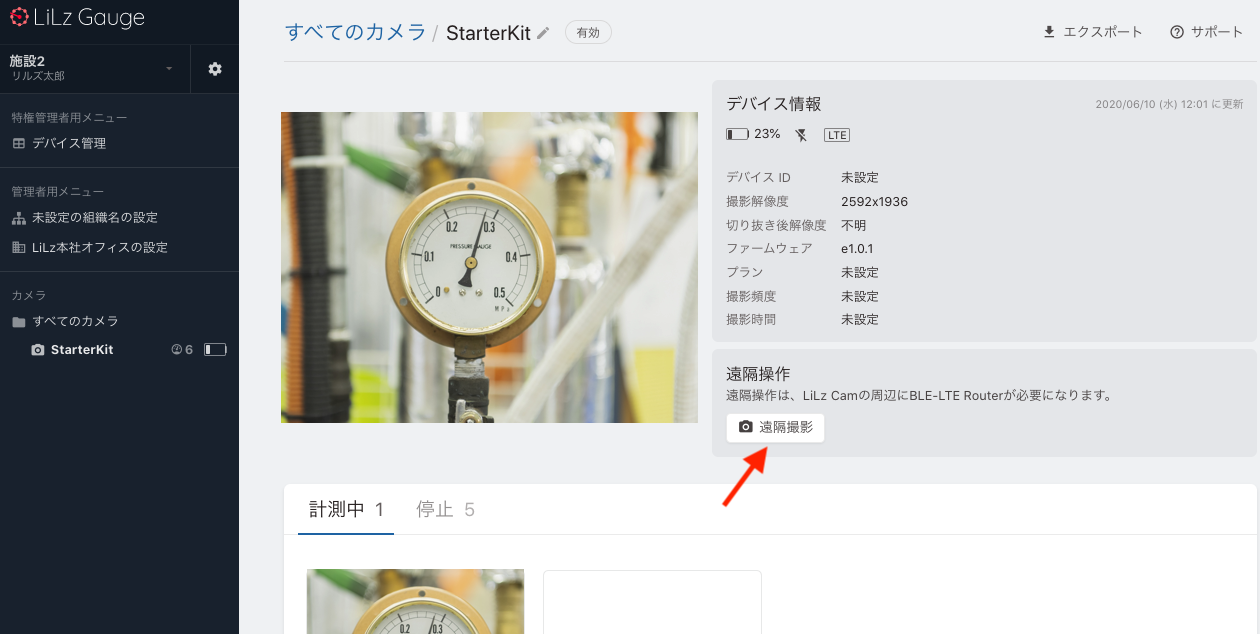Click the StarterKit sidebar battery icon
This screenshot has width=1260, height=634.
215,350
